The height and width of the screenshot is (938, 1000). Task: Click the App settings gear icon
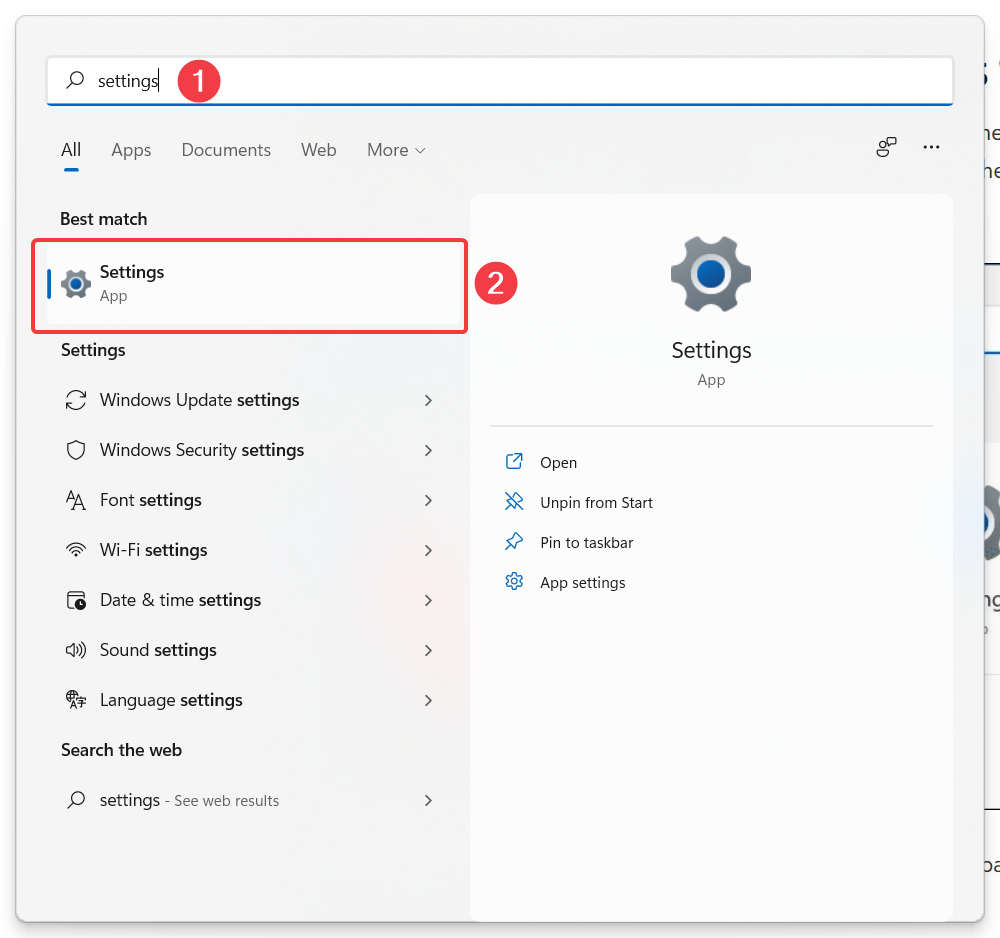(514, 582)
